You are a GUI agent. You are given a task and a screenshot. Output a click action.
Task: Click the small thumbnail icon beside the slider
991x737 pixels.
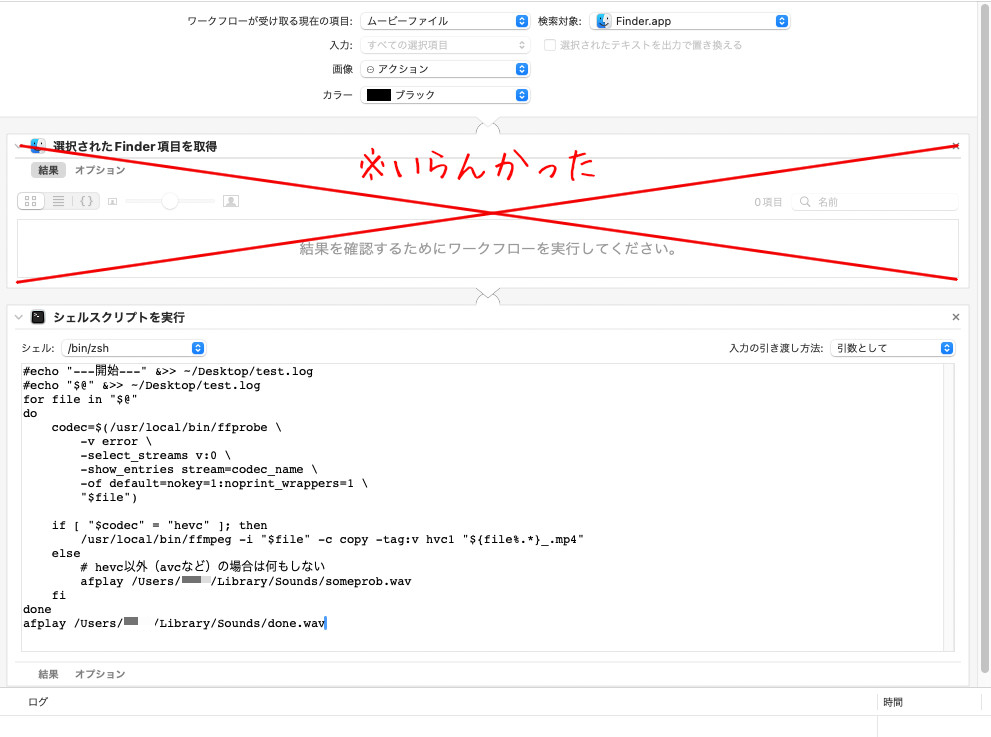click(x=112, y=202)
